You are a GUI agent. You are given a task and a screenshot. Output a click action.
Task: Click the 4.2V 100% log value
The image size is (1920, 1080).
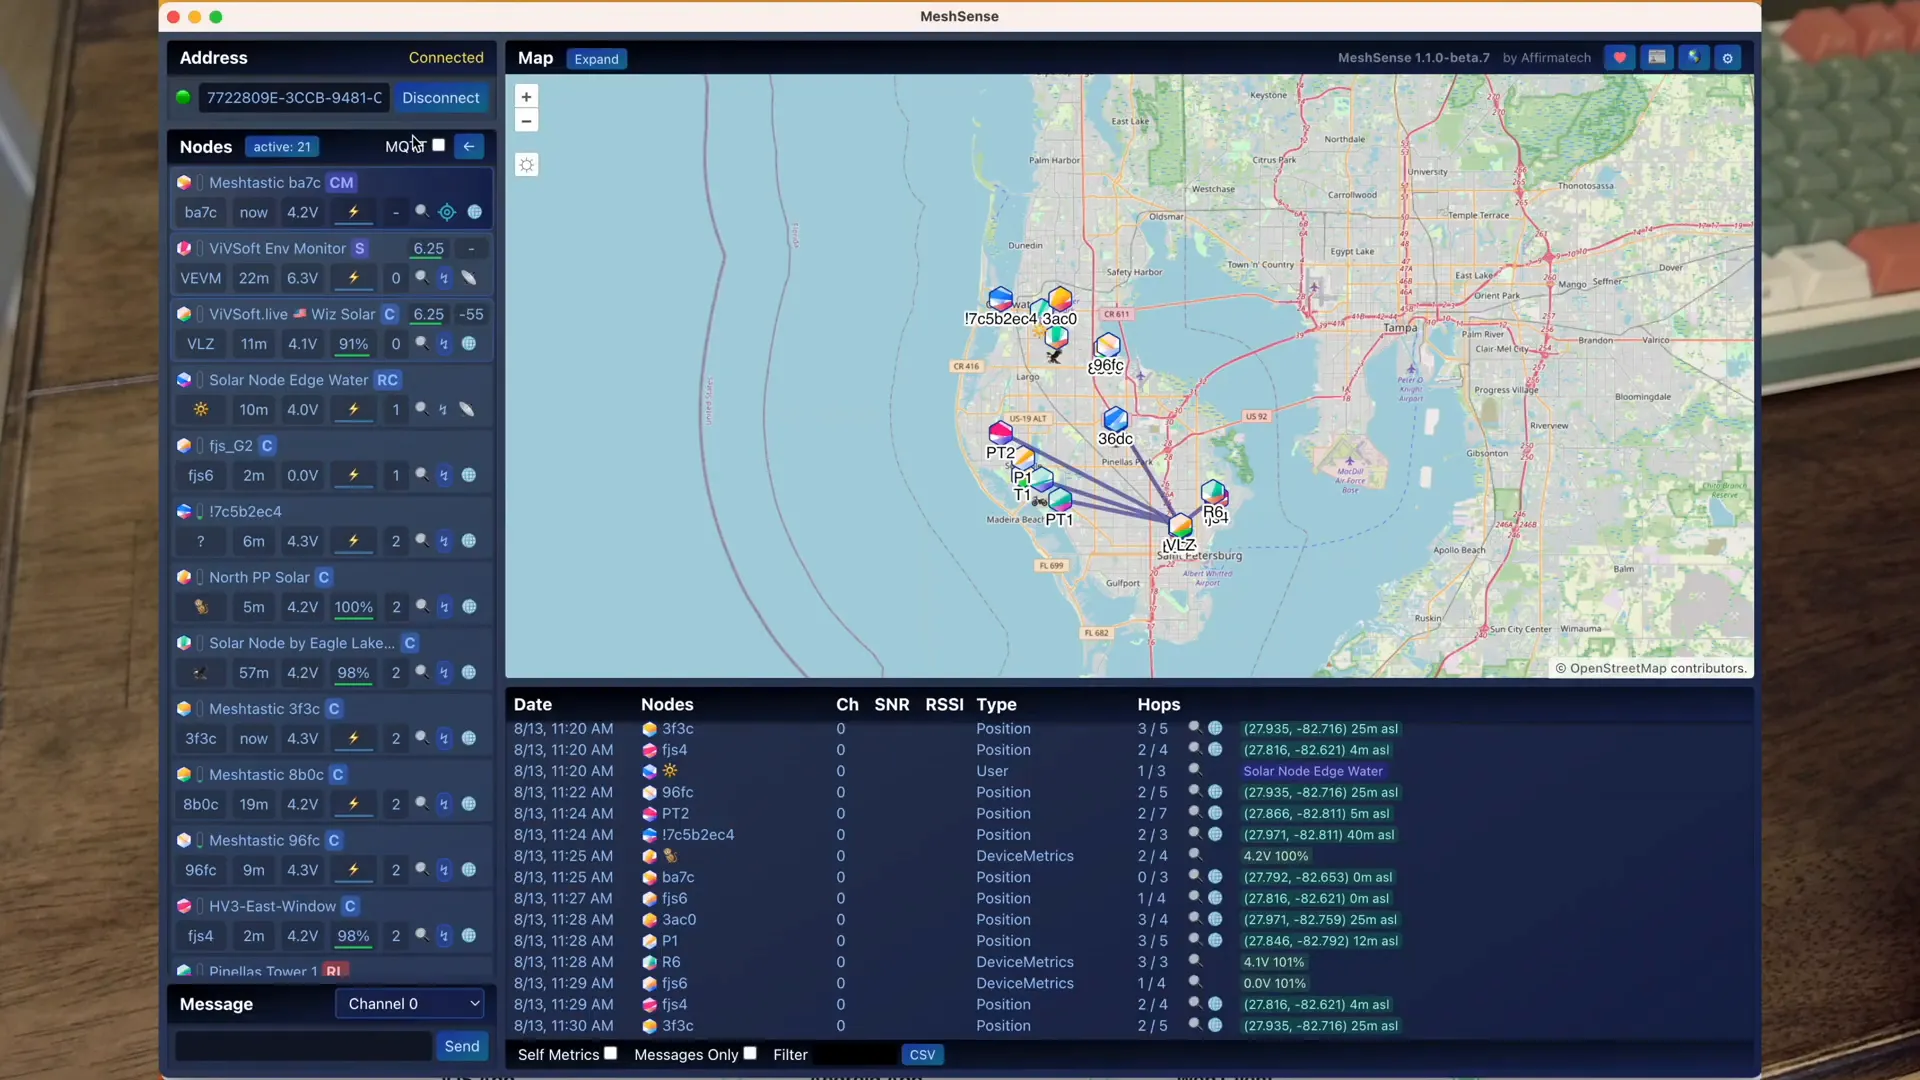(1275, 856)
